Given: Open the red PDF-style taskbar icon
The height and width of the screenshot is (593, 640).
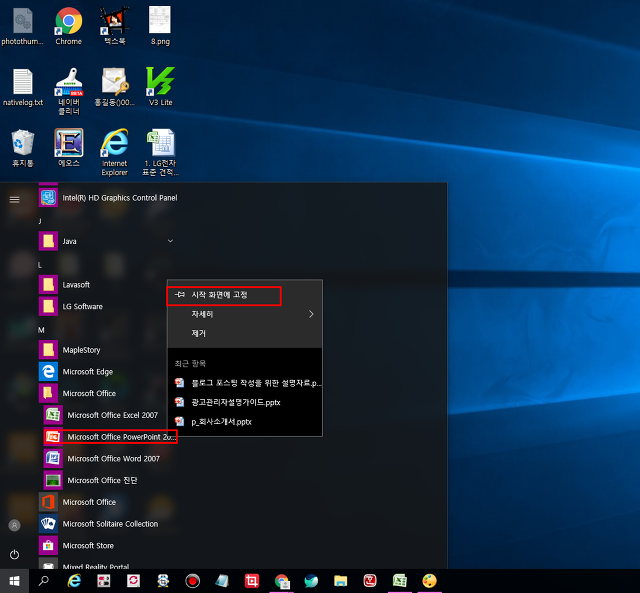Looking at the screenshot, I should pyautogui.click(x=370, y=581).
